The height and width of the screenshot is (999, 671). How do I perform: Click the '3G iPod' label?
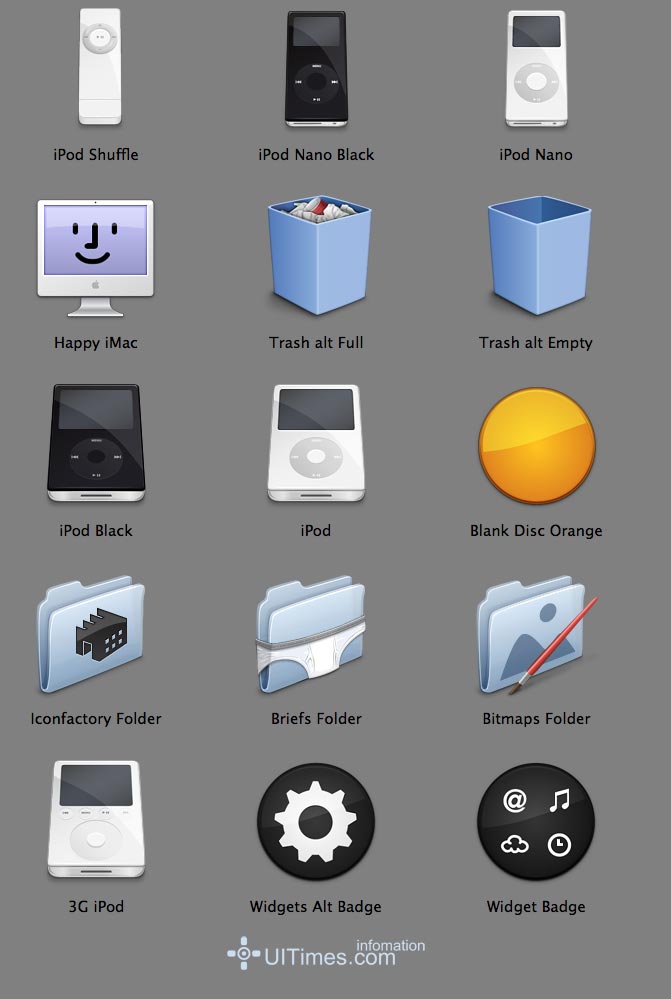click(x=96, y=907)
